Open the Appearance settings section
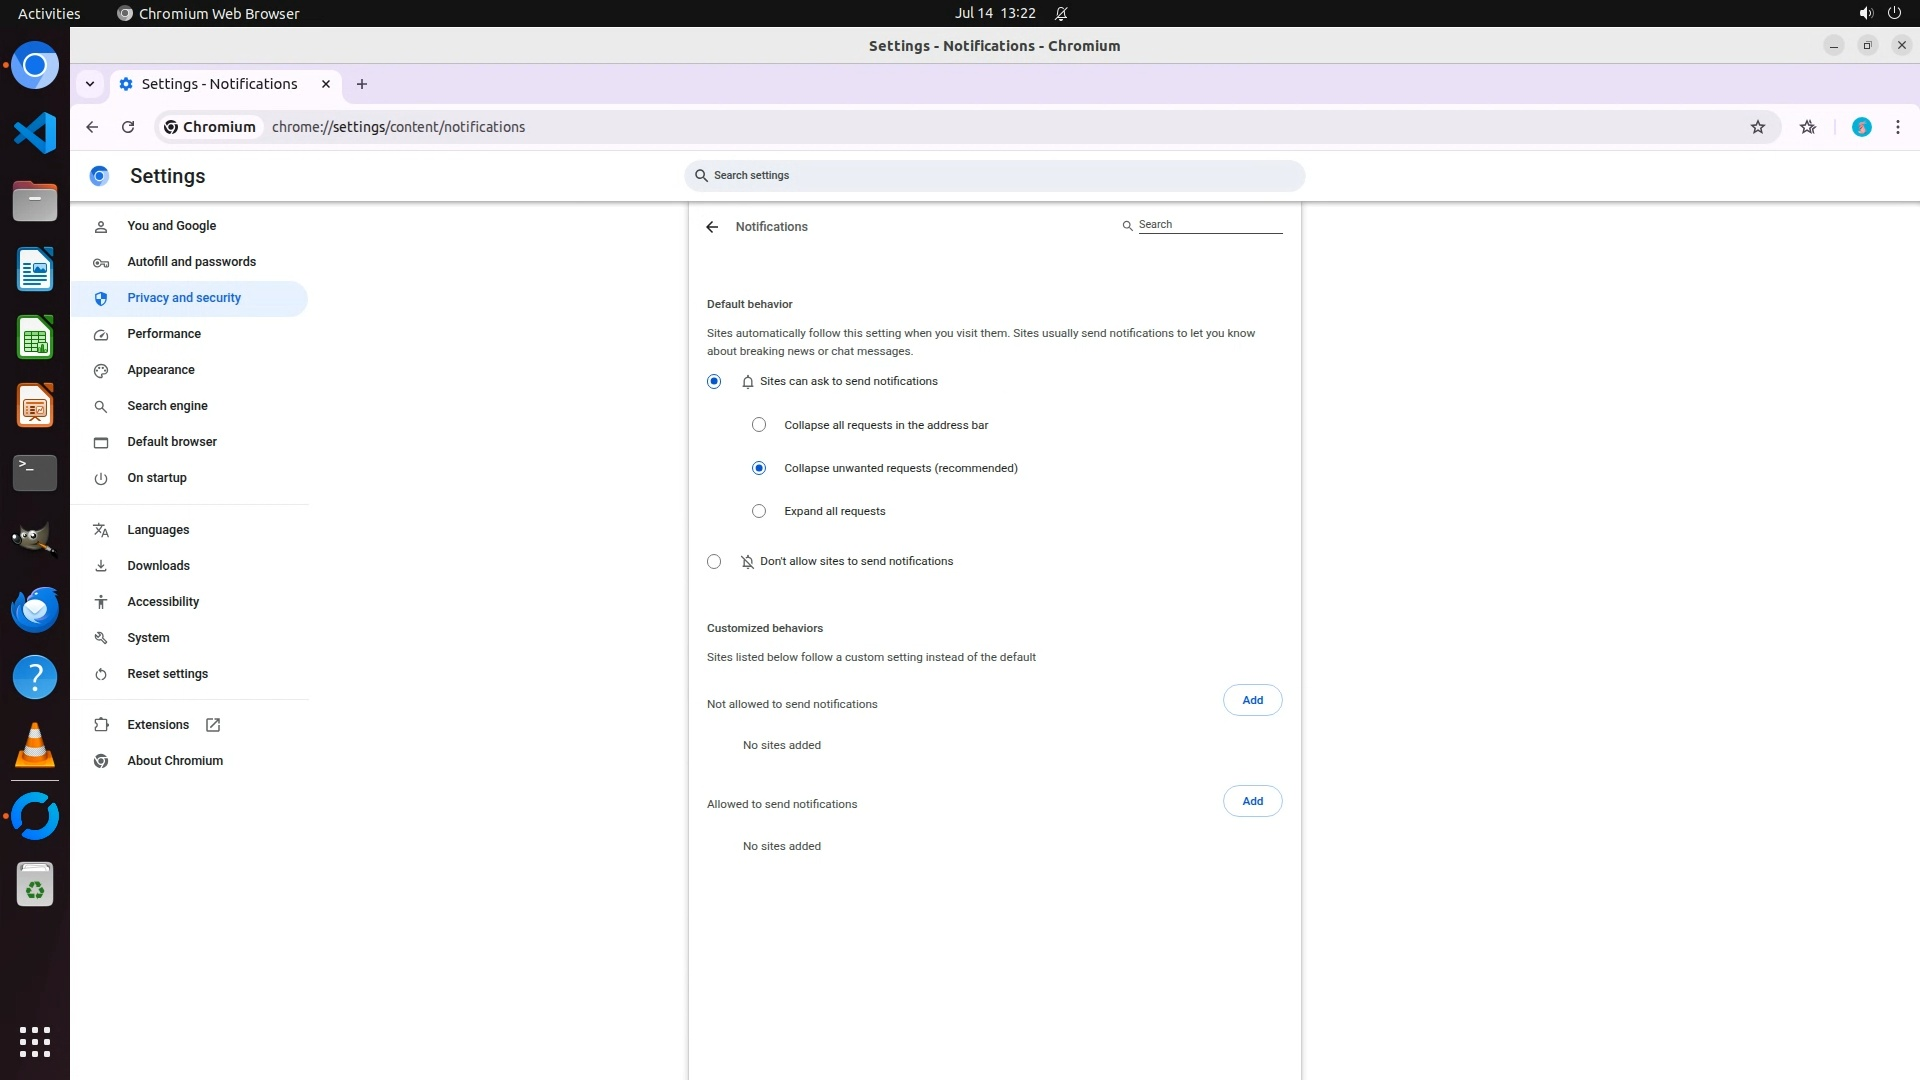 point(161,370)
